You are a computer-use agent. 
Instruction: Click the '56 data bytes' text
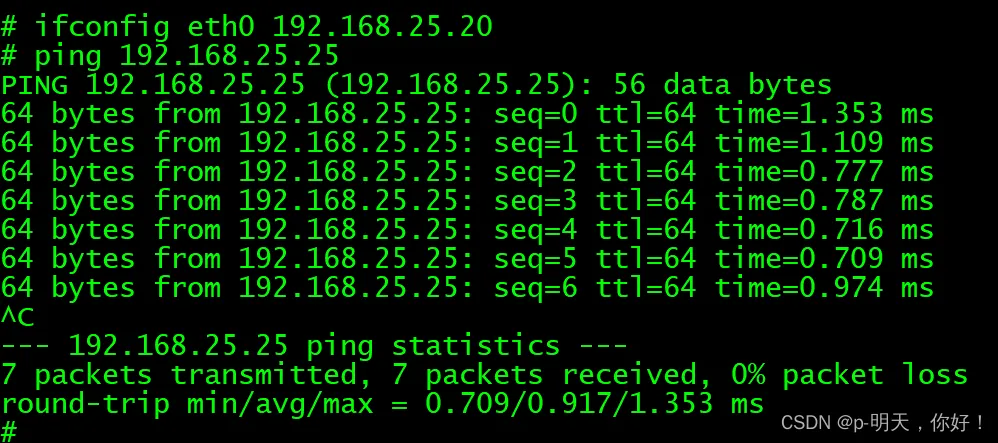pyautogui.click(x=722, y=84)
